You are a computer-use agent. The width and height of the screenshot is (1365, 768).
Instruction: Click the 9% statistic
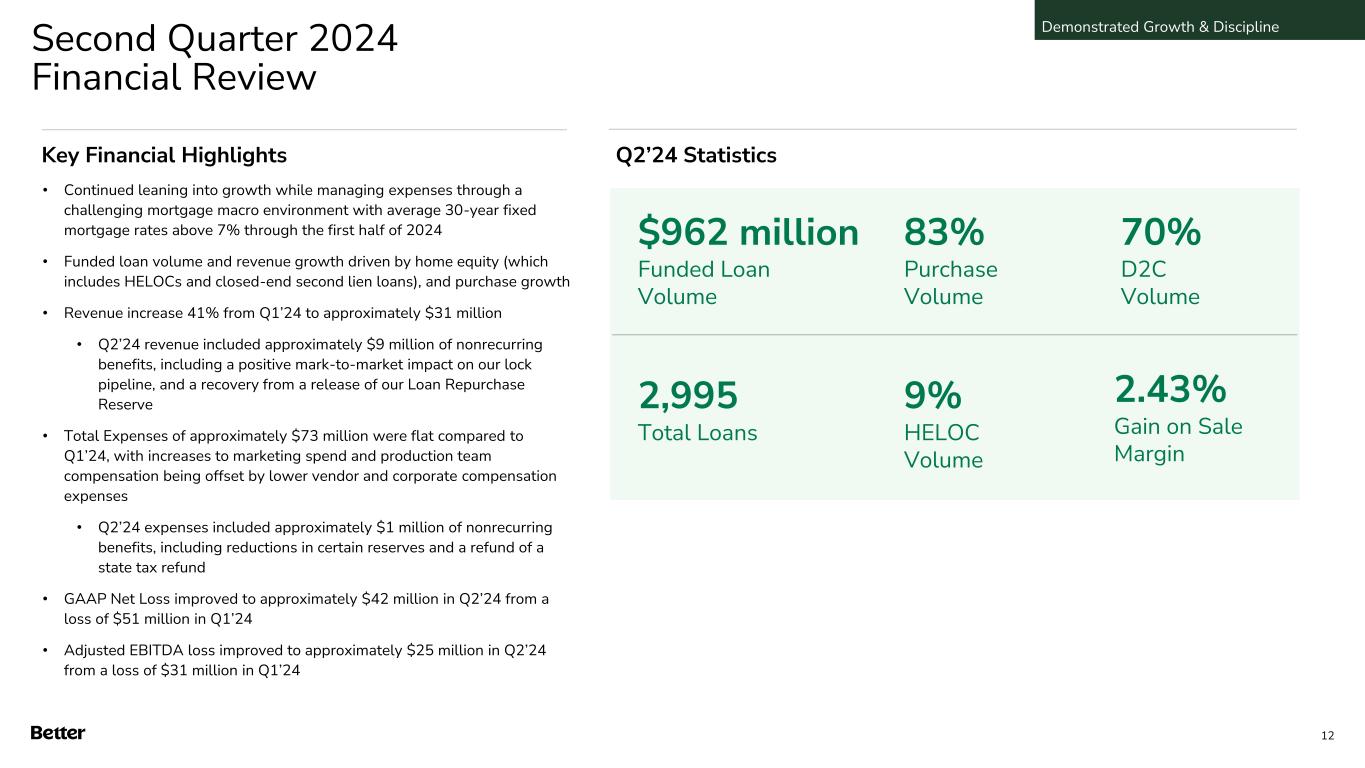(932, 397)
